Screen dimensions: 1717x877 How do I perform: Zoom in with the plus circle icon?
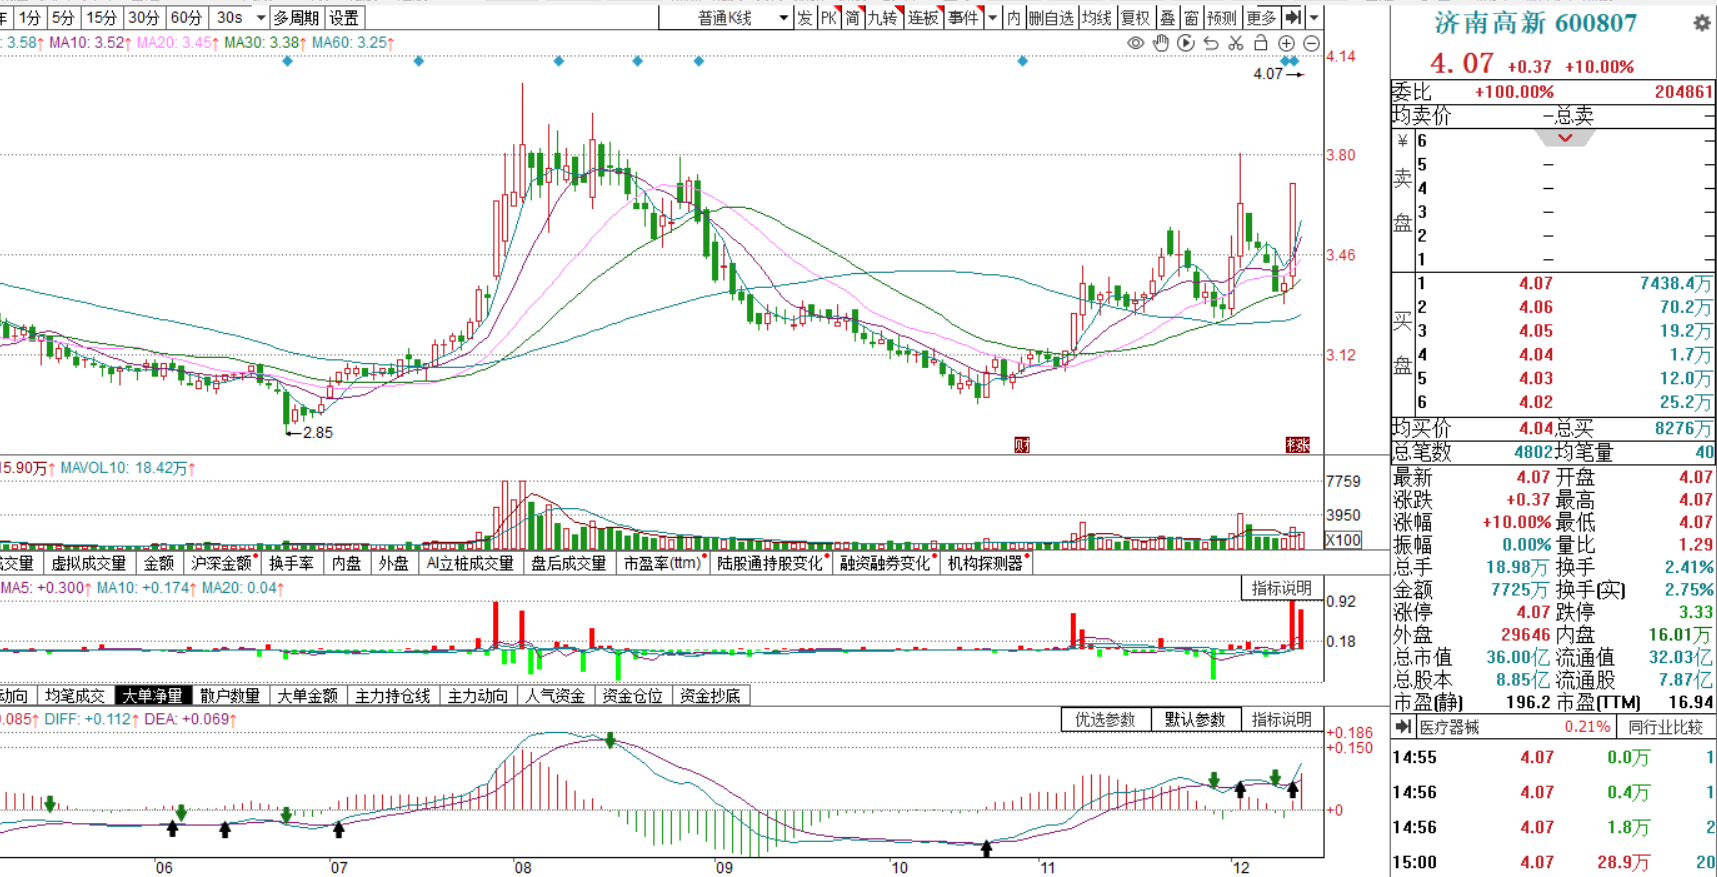pyautogui.click(x=1286, y=43)
